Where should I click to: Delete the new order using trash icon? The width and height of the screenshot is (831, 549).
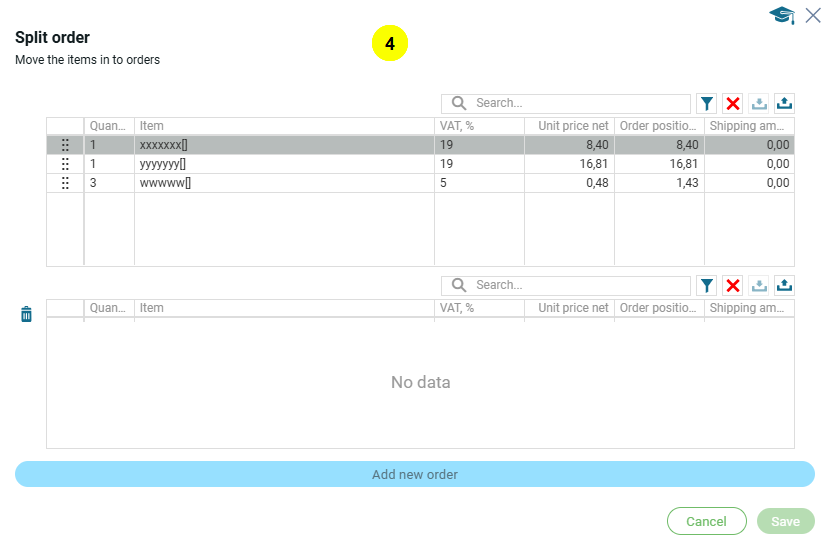[x=26, y=314]
